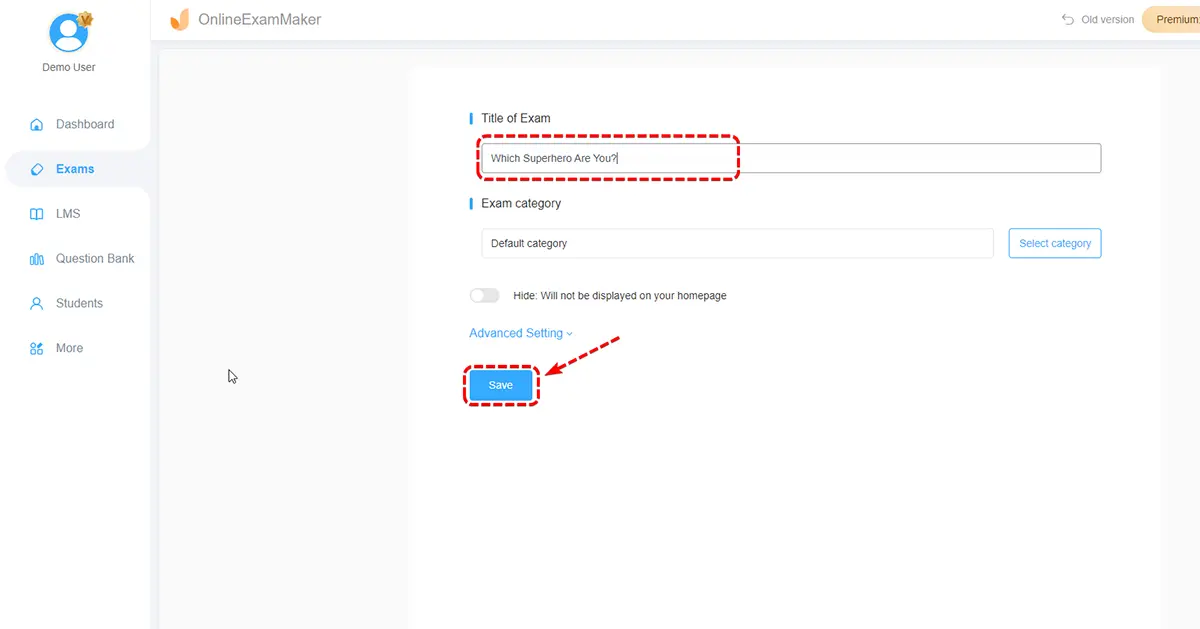Click the Select category button

tap(1054, 243)
